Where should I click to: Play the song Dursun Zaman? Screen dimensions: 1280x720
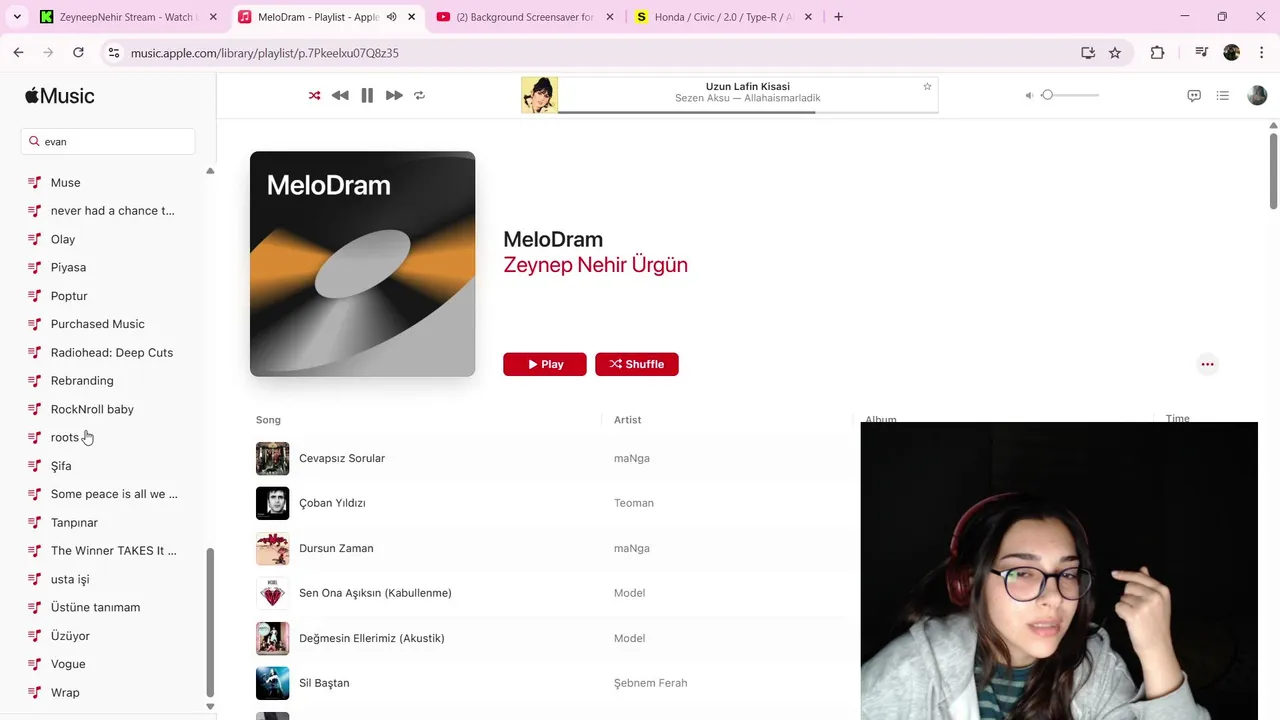336,548
